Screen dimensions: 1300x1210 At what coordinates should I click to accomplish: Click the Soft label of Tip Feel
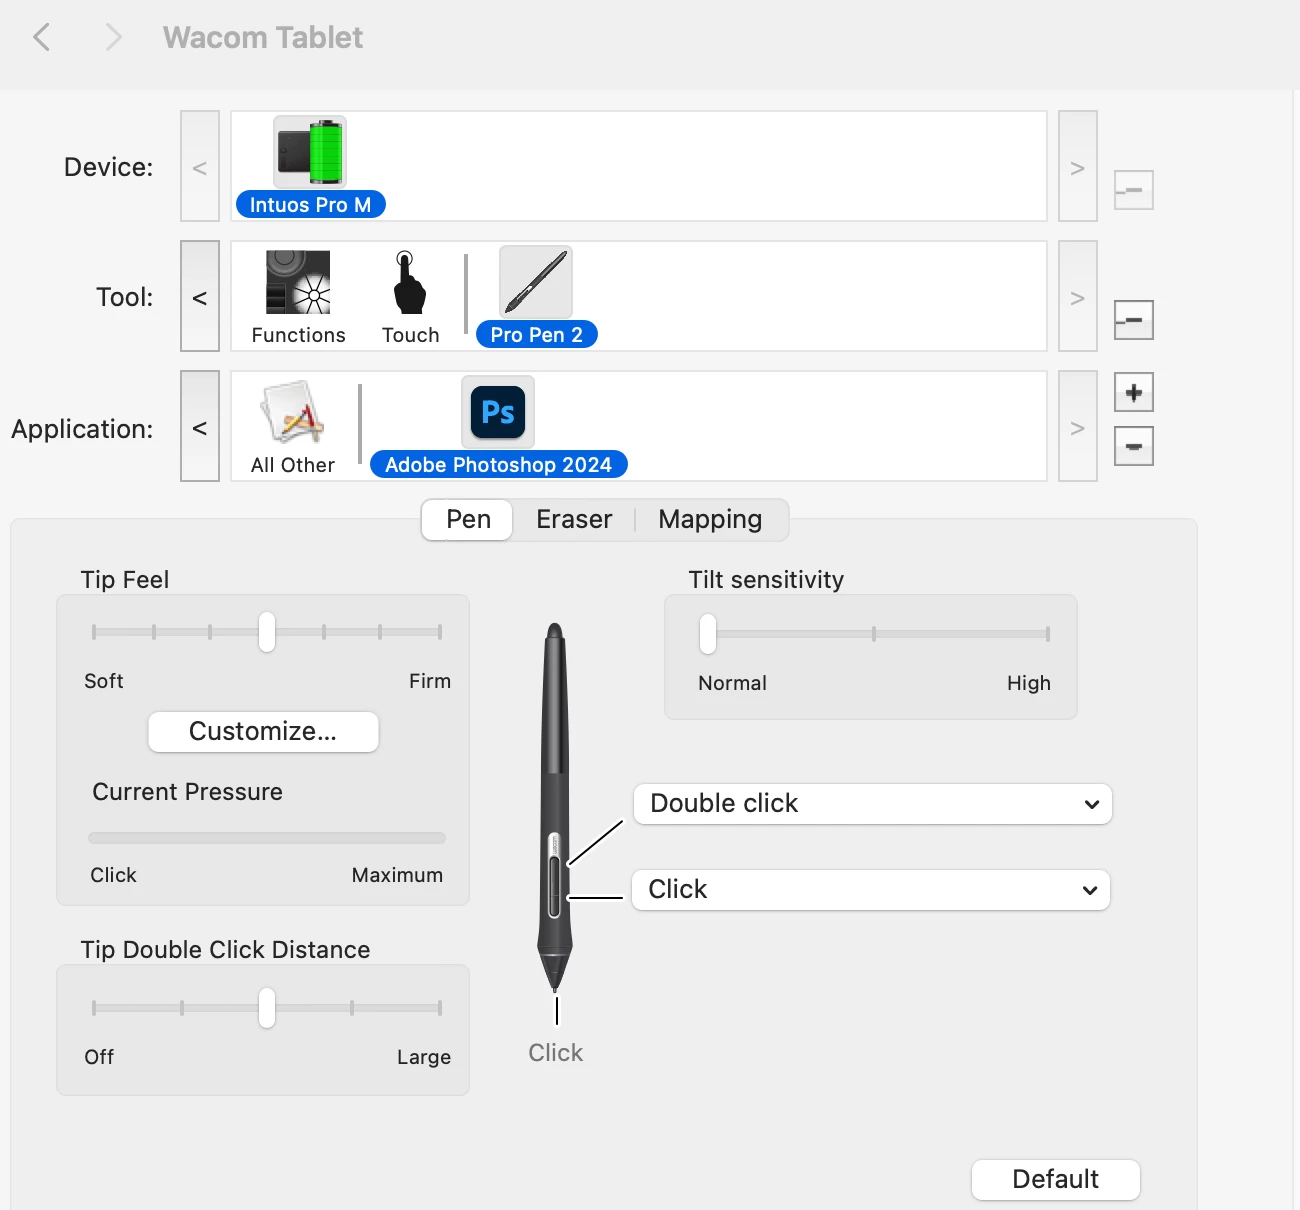point(104,681)
